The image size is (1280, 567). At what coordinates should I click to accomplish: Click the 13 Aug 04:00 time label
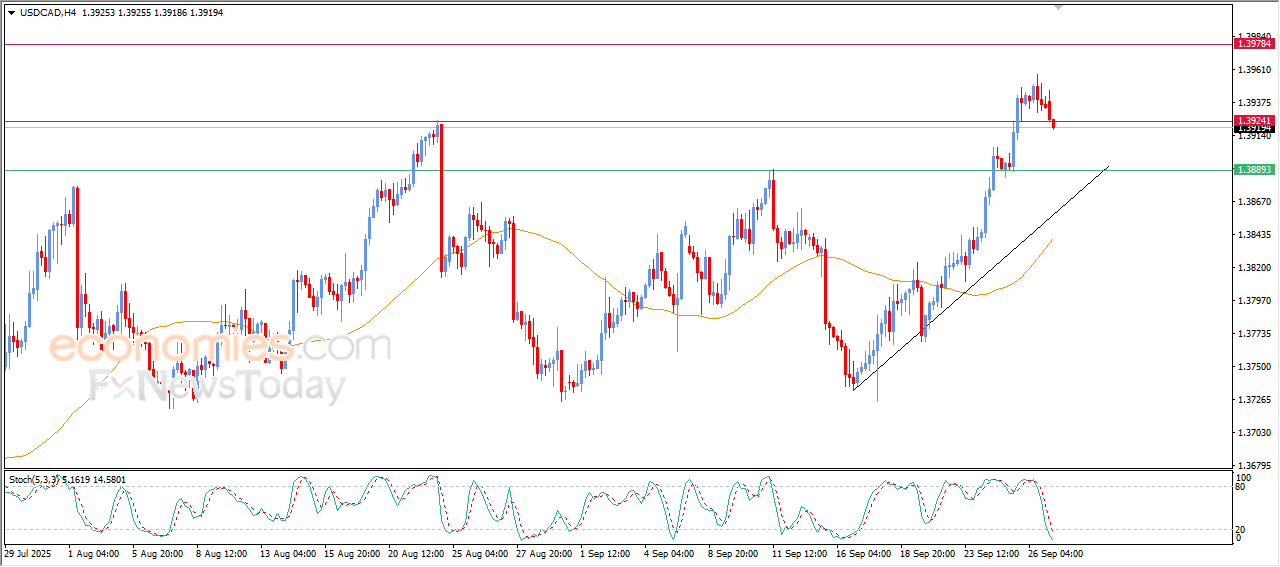288,552
